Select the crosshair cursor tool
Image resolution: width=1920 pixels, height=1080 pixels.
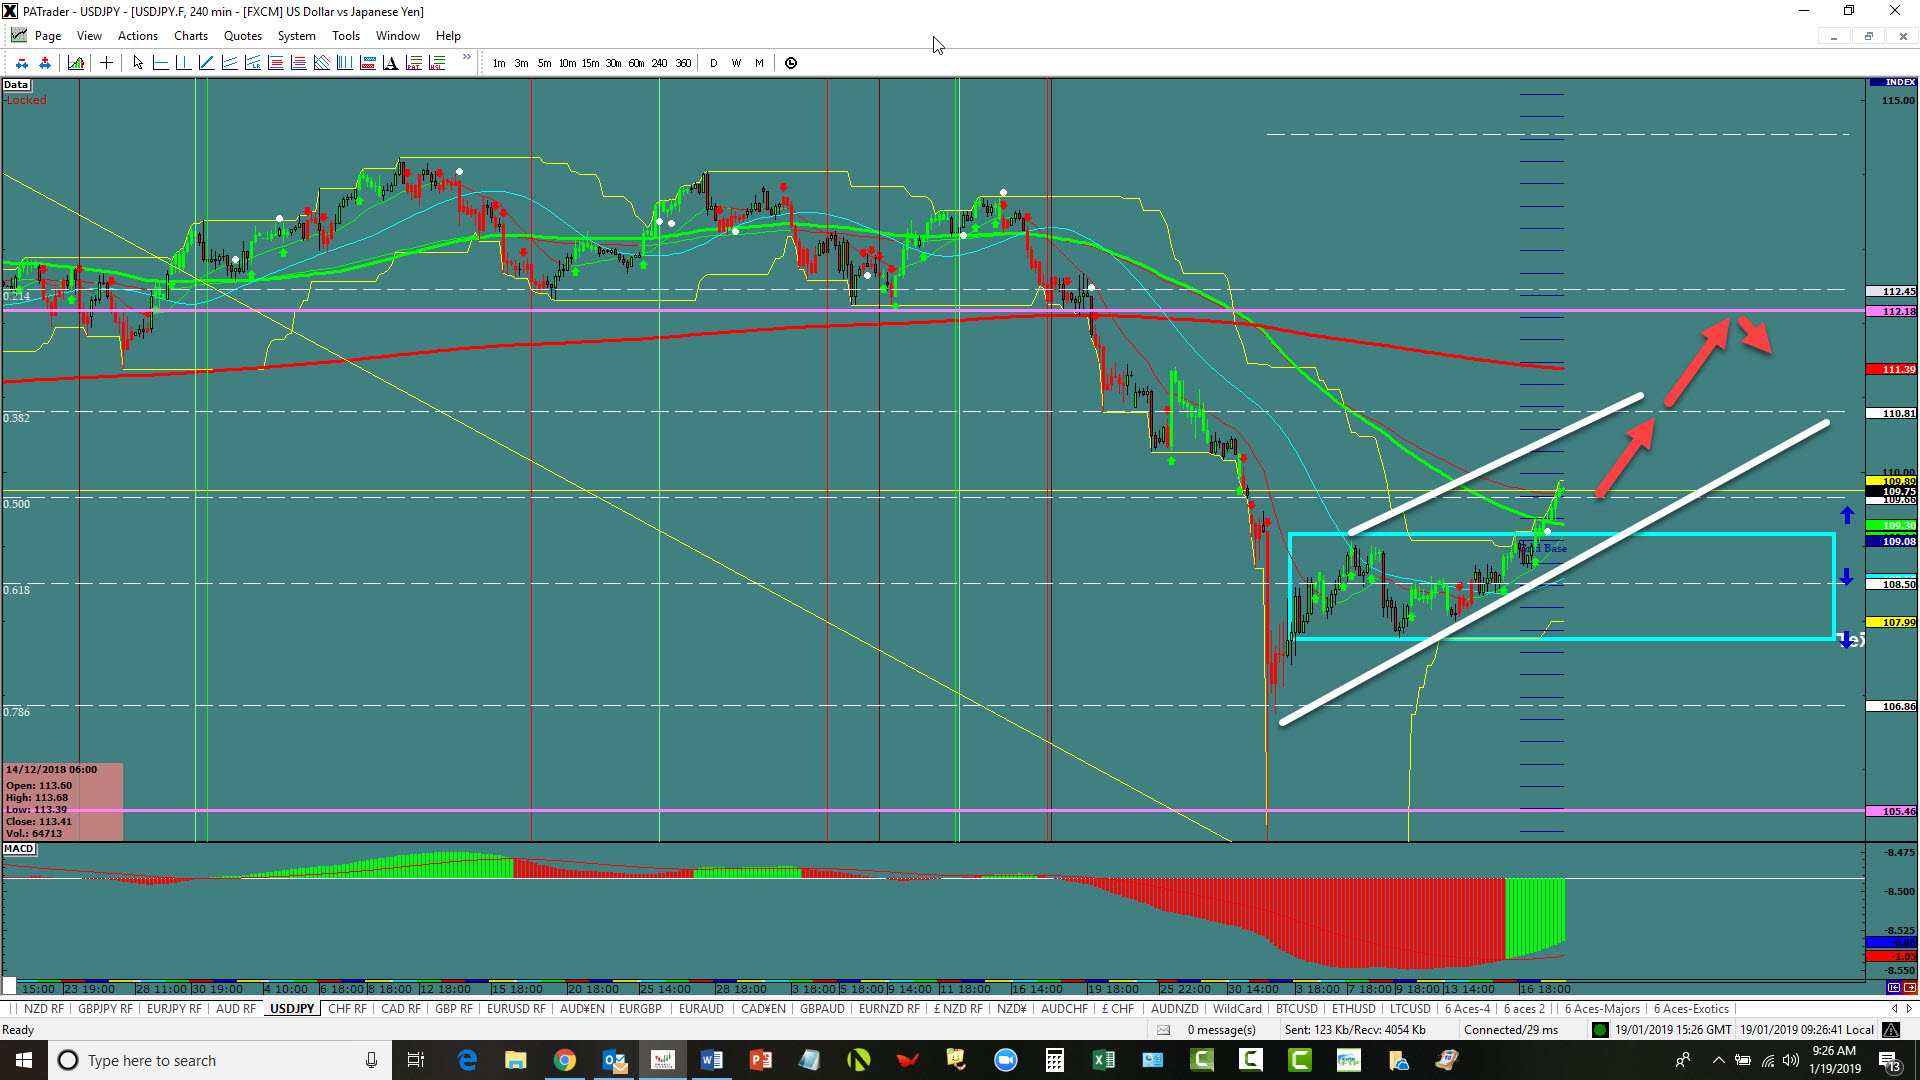[x=106, y=63]
